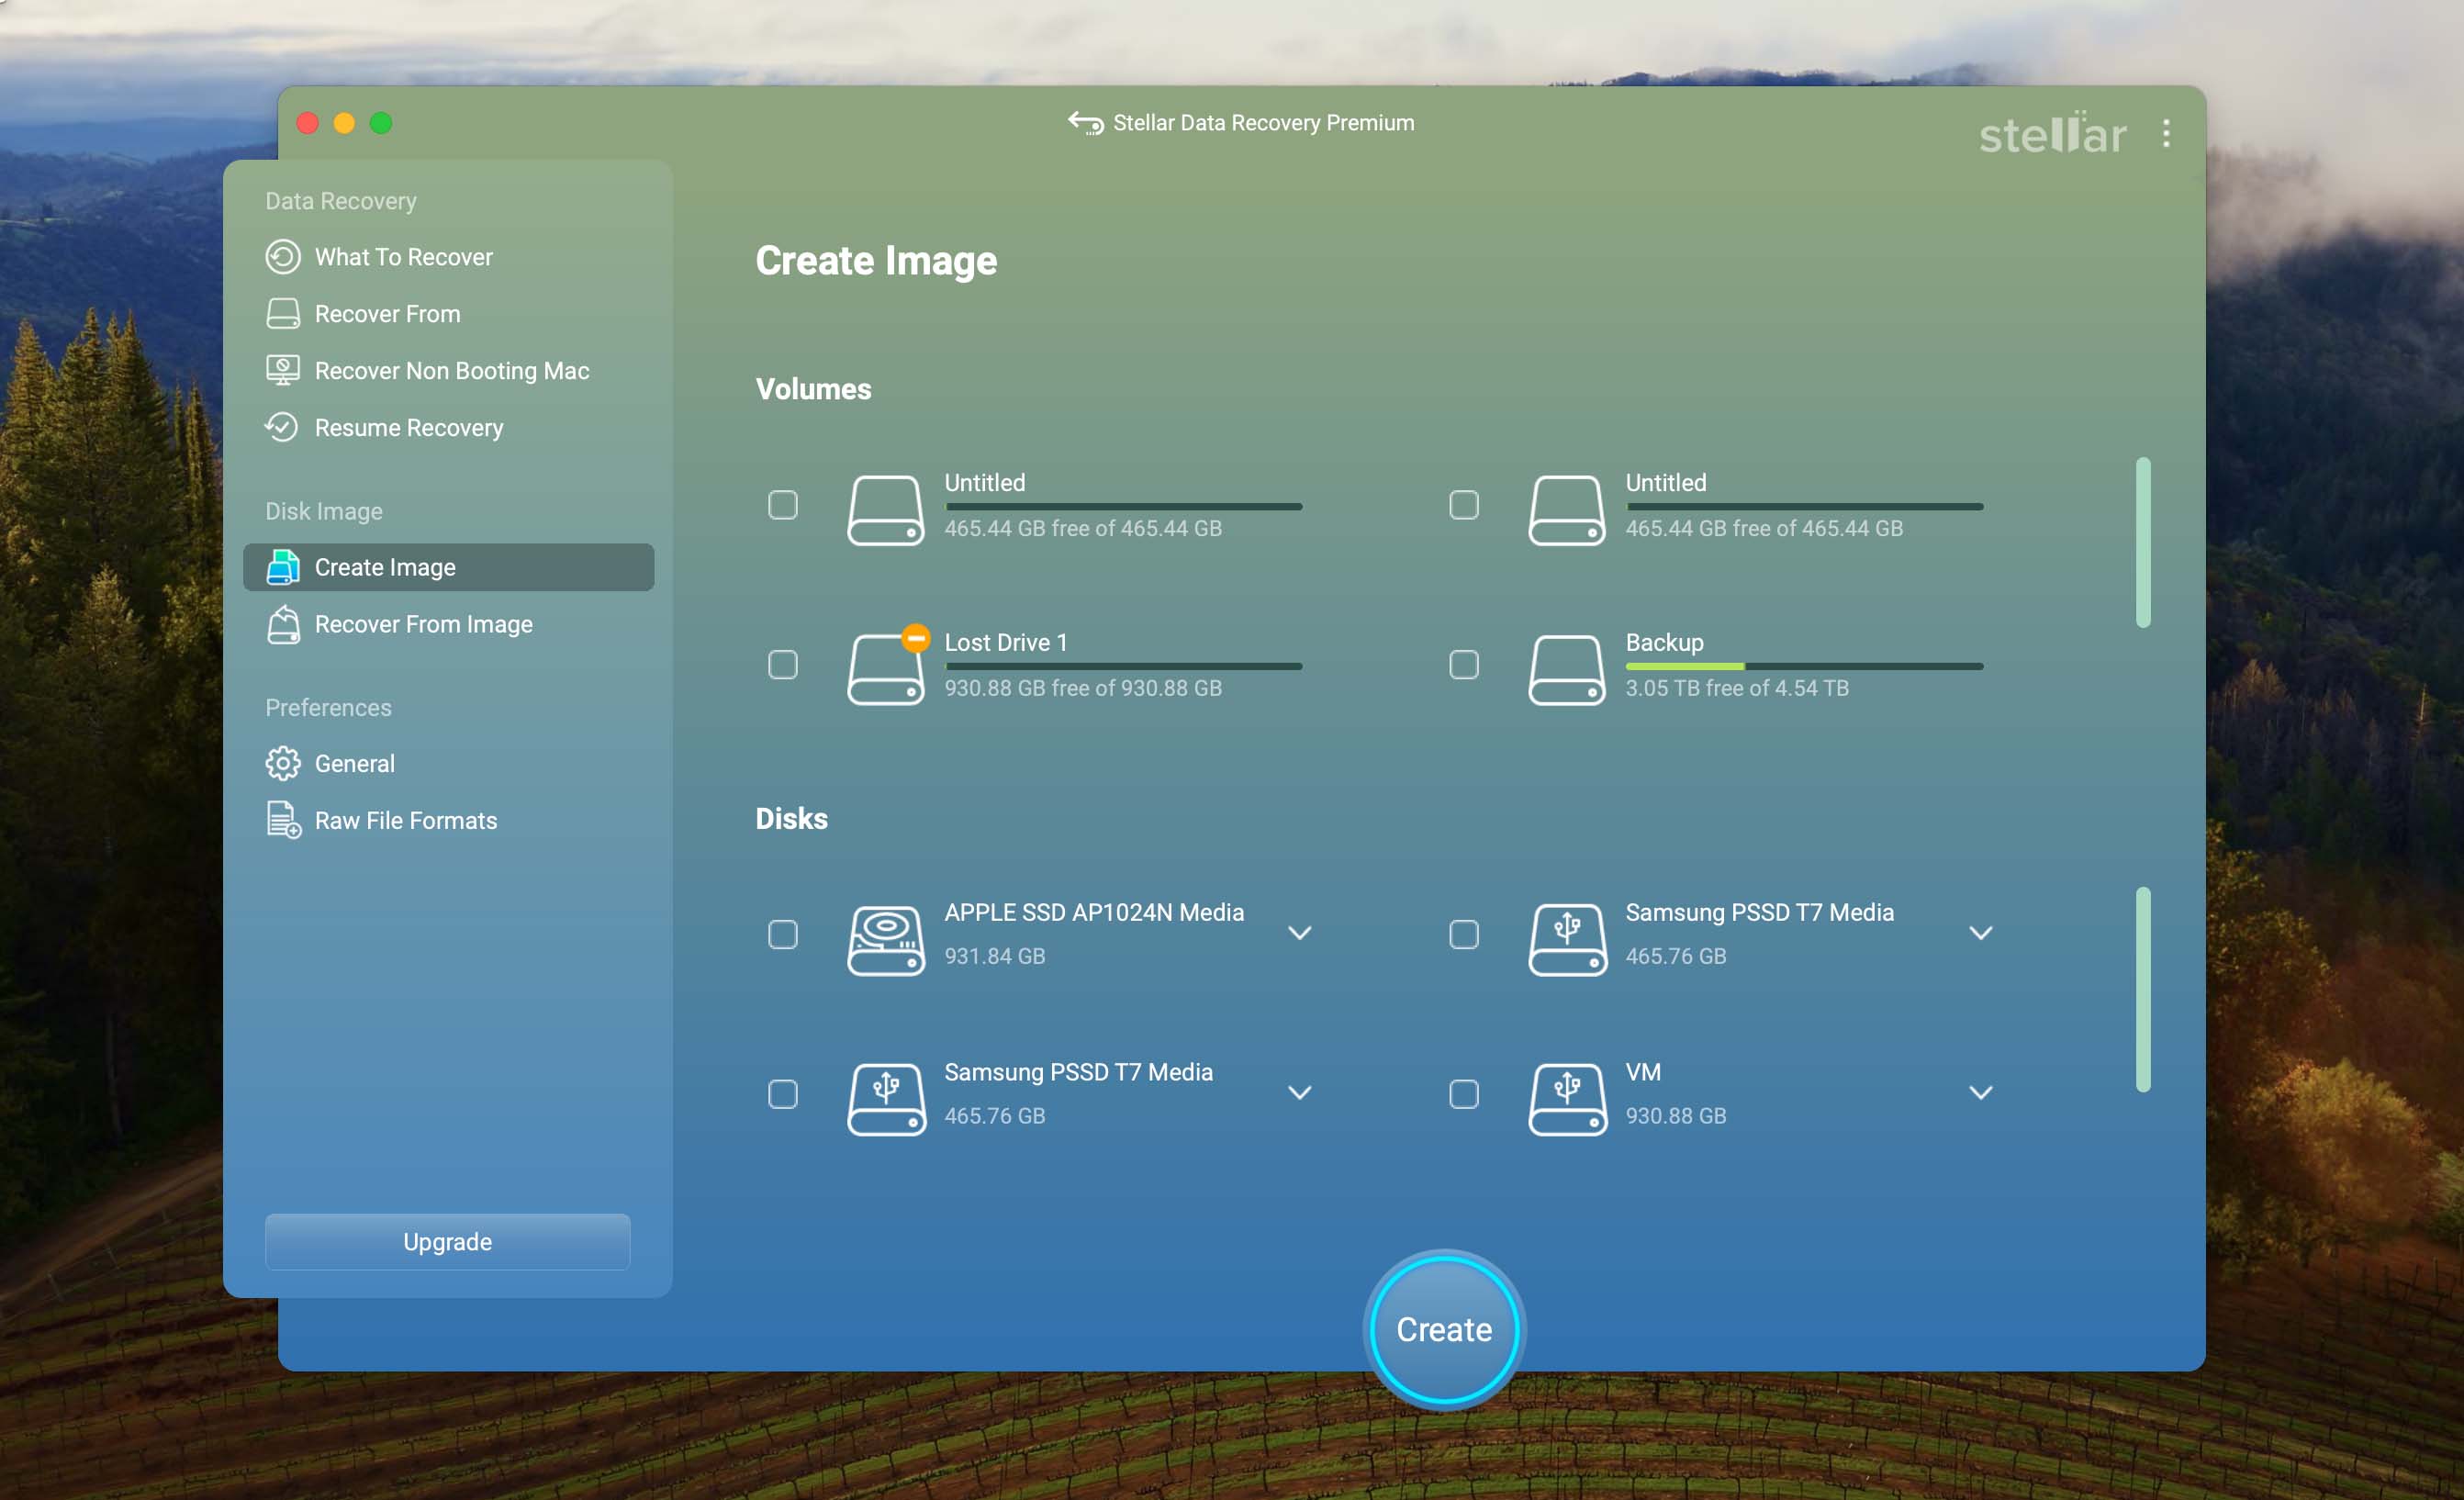Enable the VM disk checkbox

[1464, 1094]
